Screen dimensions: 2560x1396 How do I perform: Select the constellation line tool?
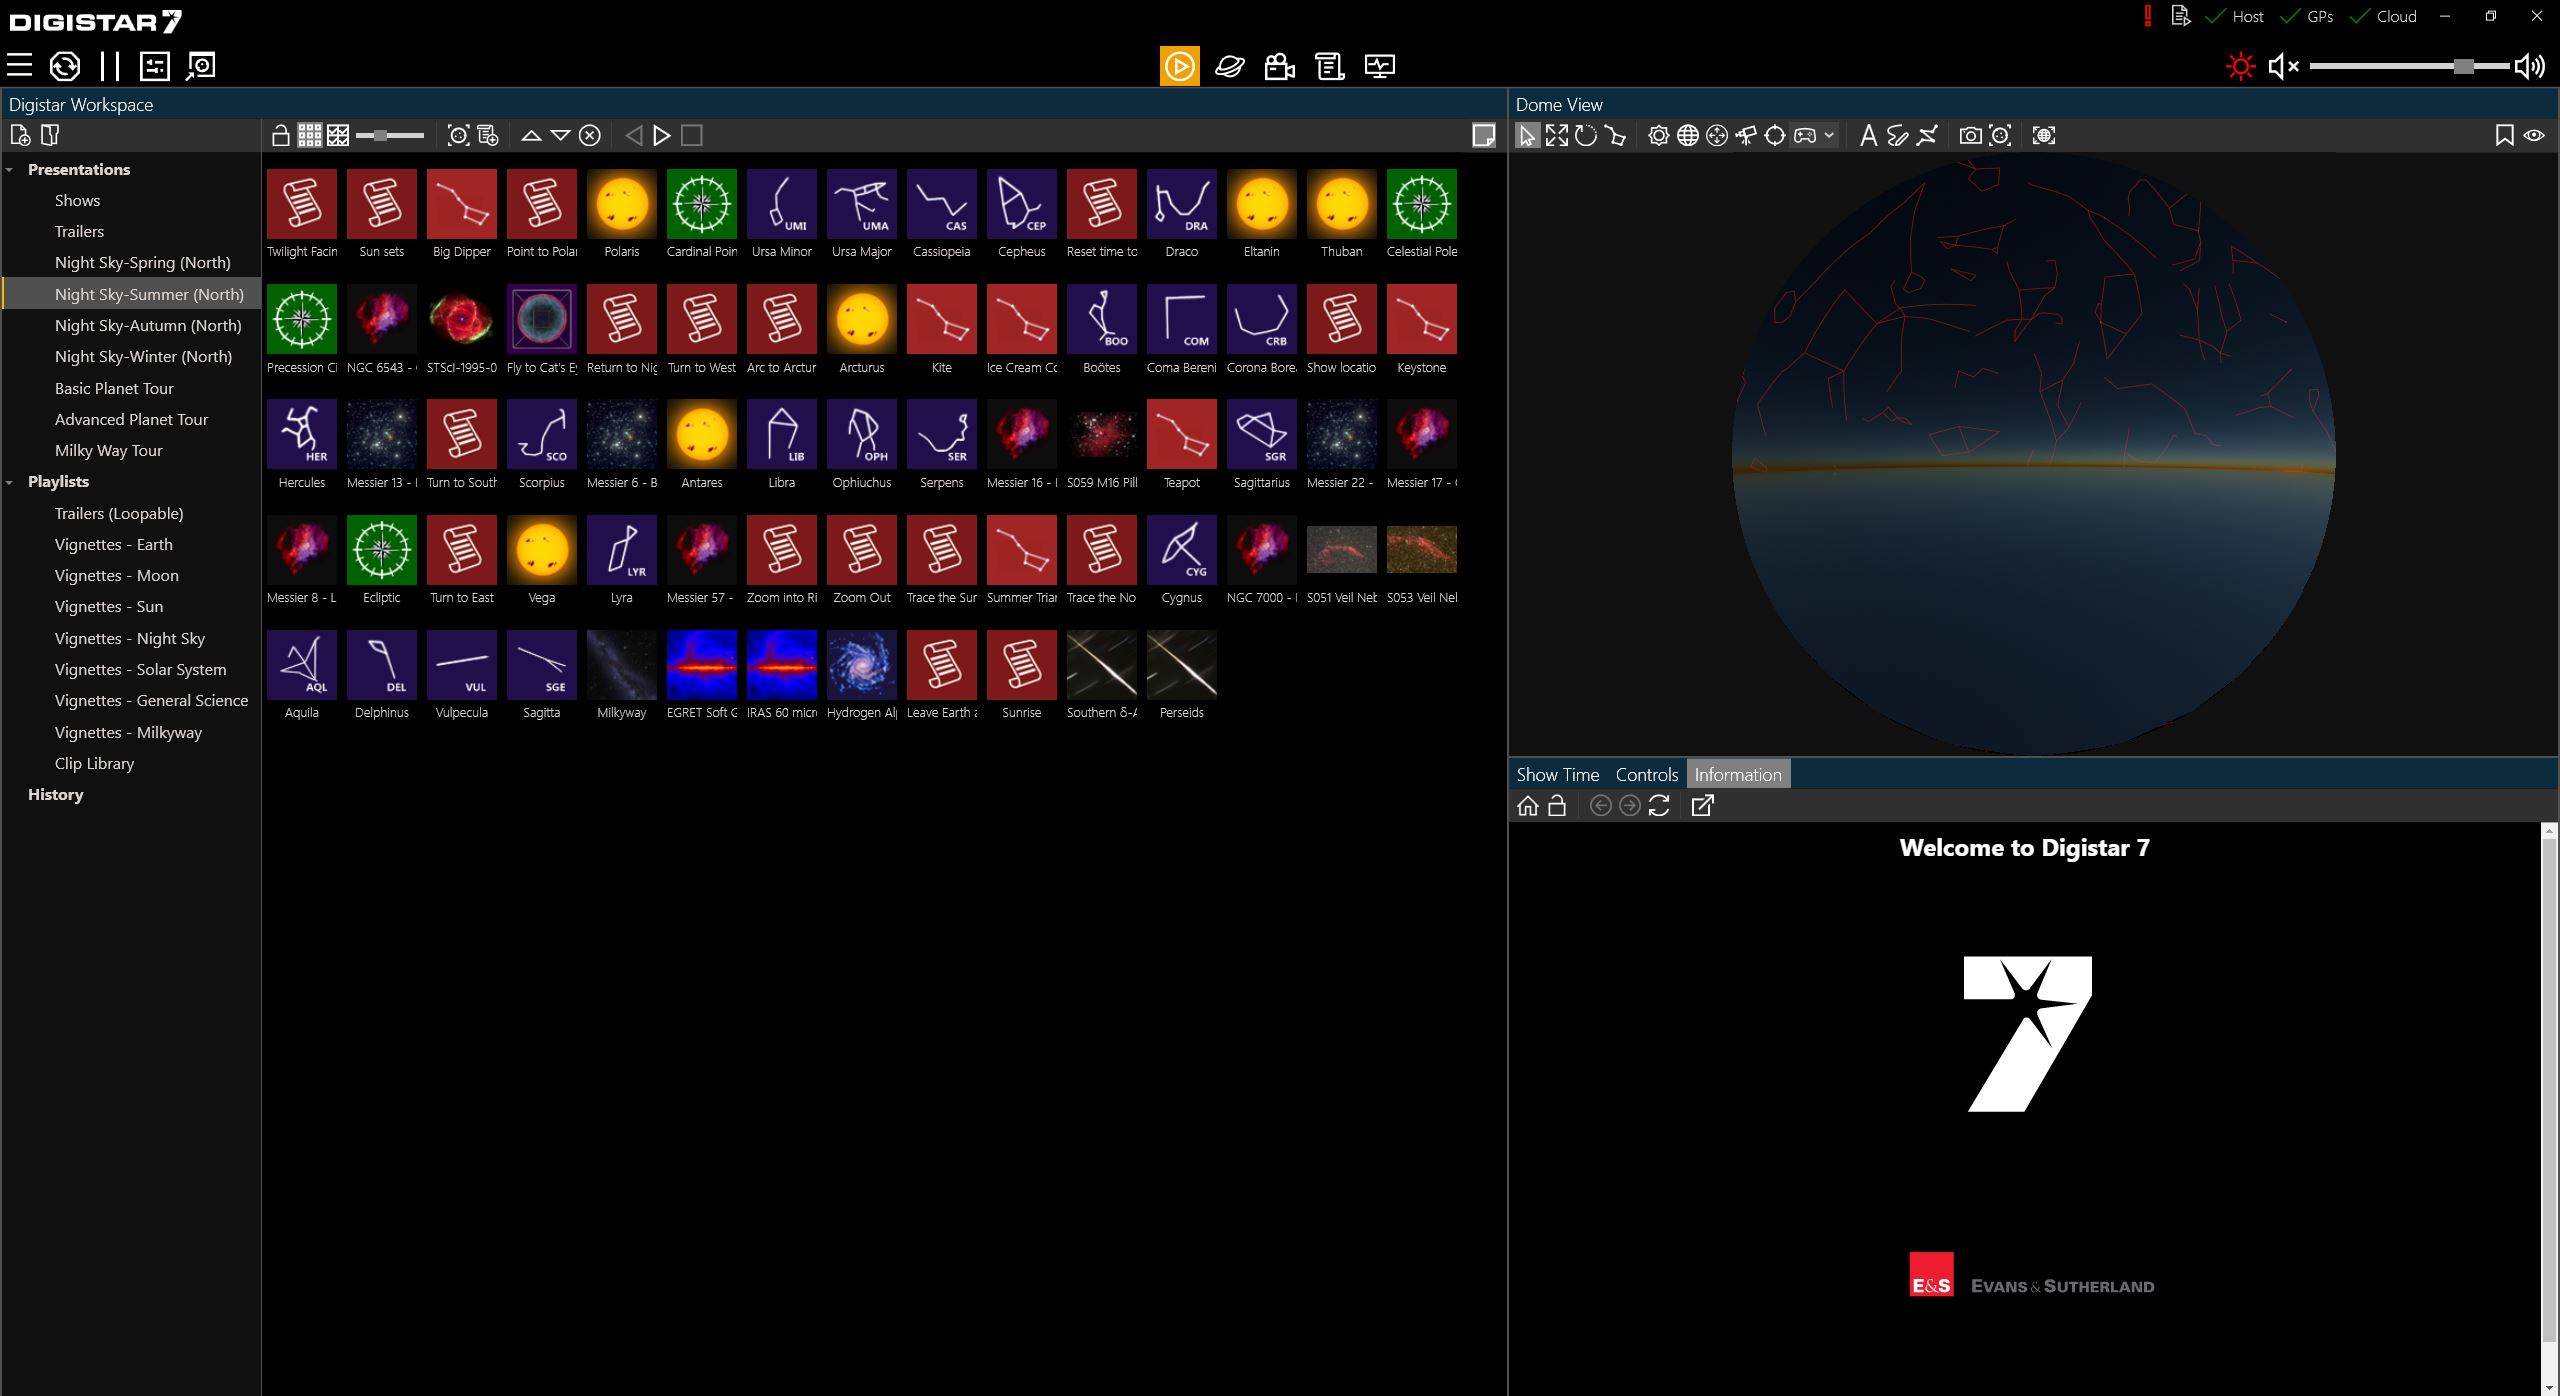pyautogui.click(x=1616, y=135)
